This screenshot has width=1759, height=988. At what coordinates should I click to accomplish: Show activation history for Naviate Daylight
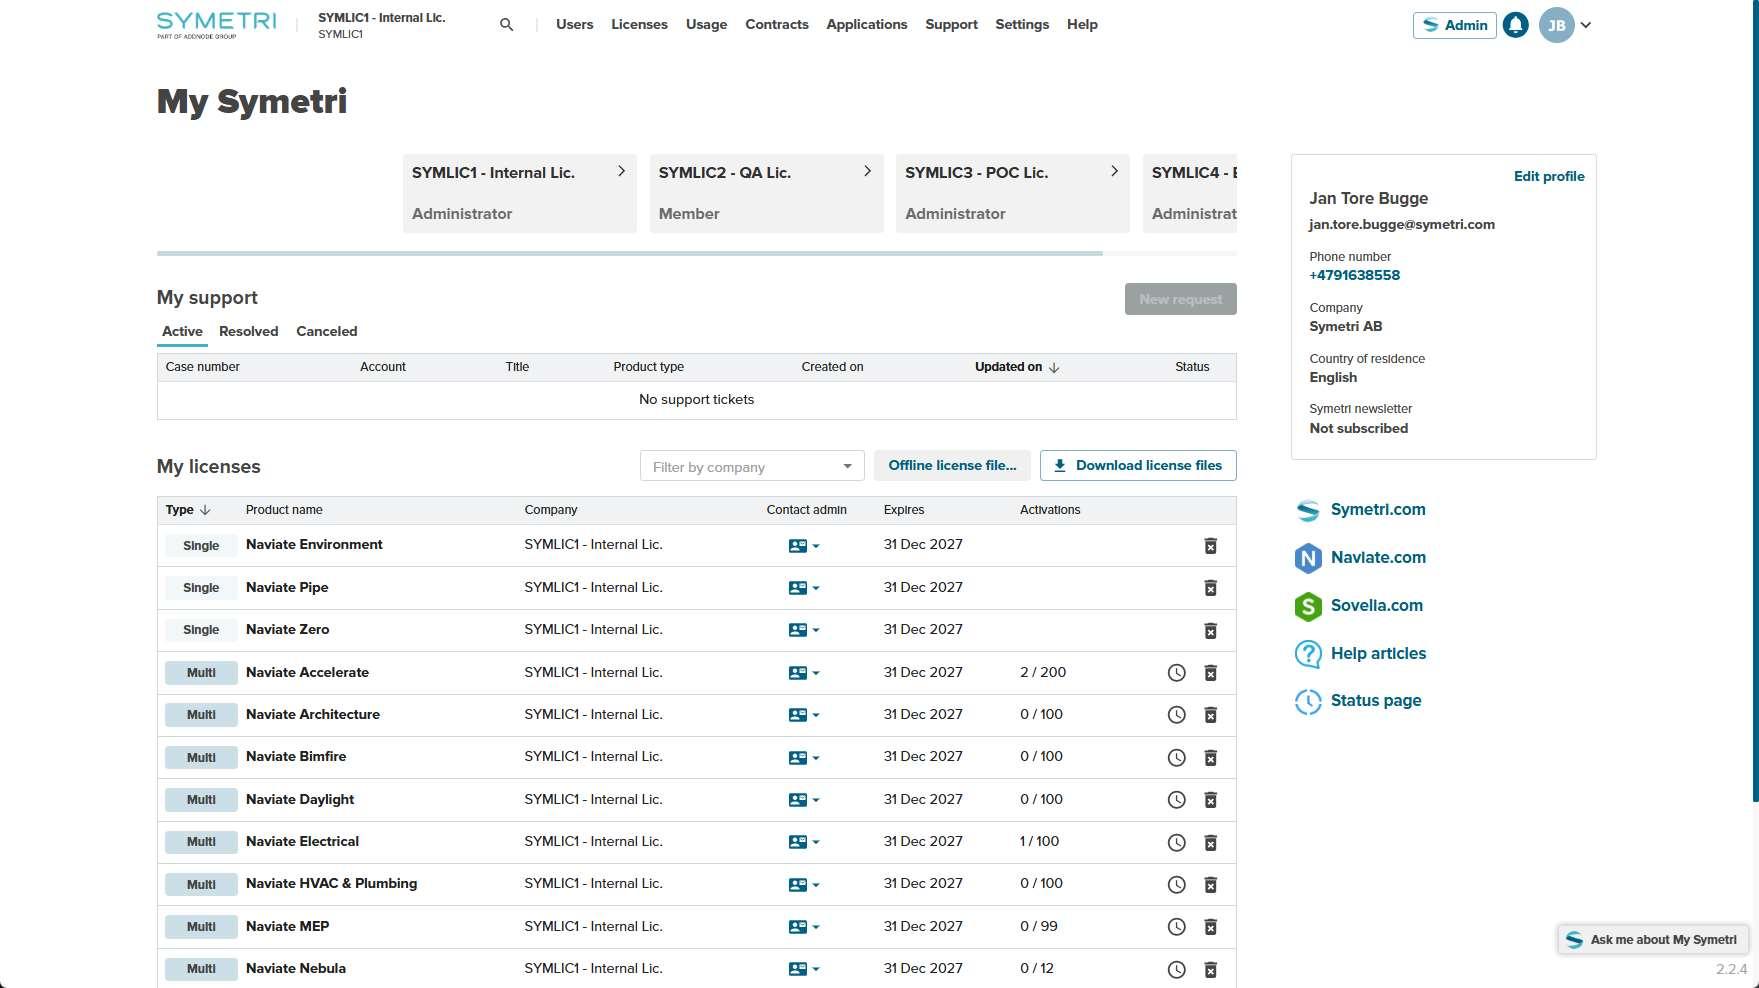[x=1177, y=800]
